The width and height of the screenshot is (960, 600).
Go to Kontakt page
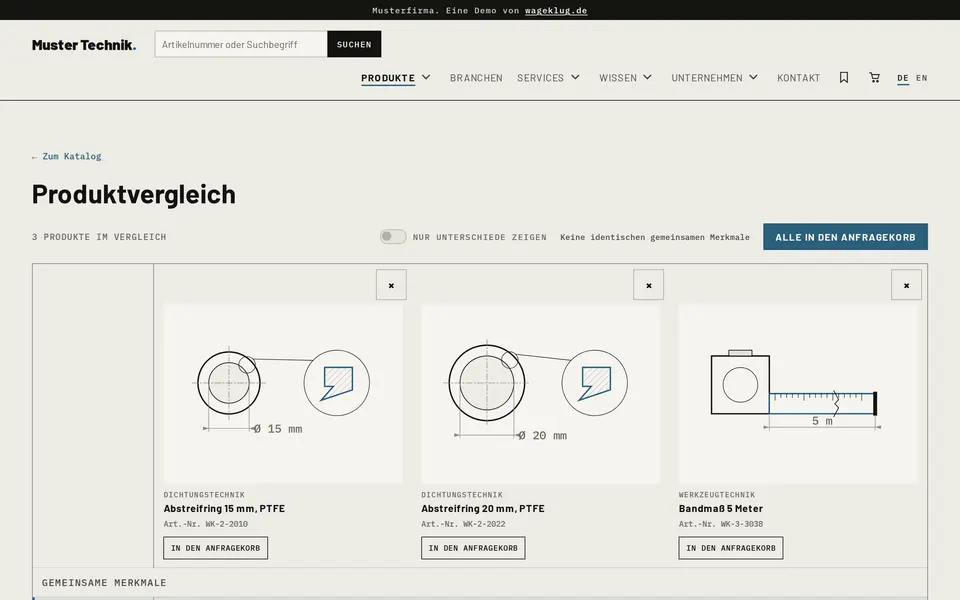coord(798,78)
